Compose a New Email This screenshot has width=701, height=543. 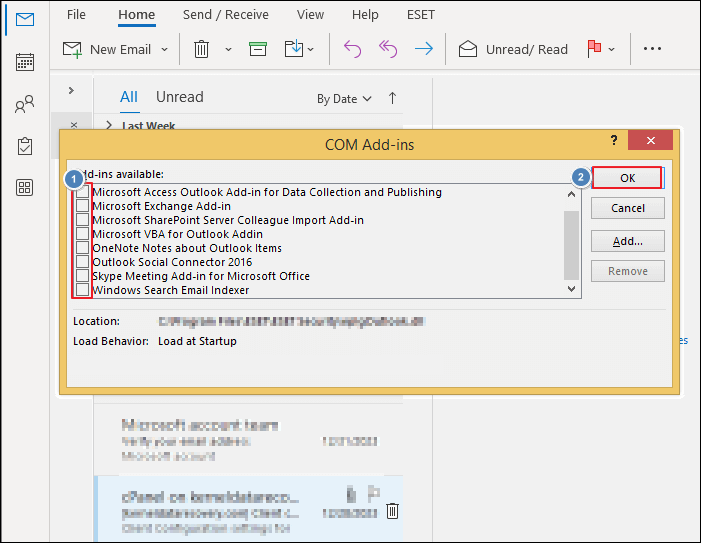pyautogui.click(x=107, y=49)
